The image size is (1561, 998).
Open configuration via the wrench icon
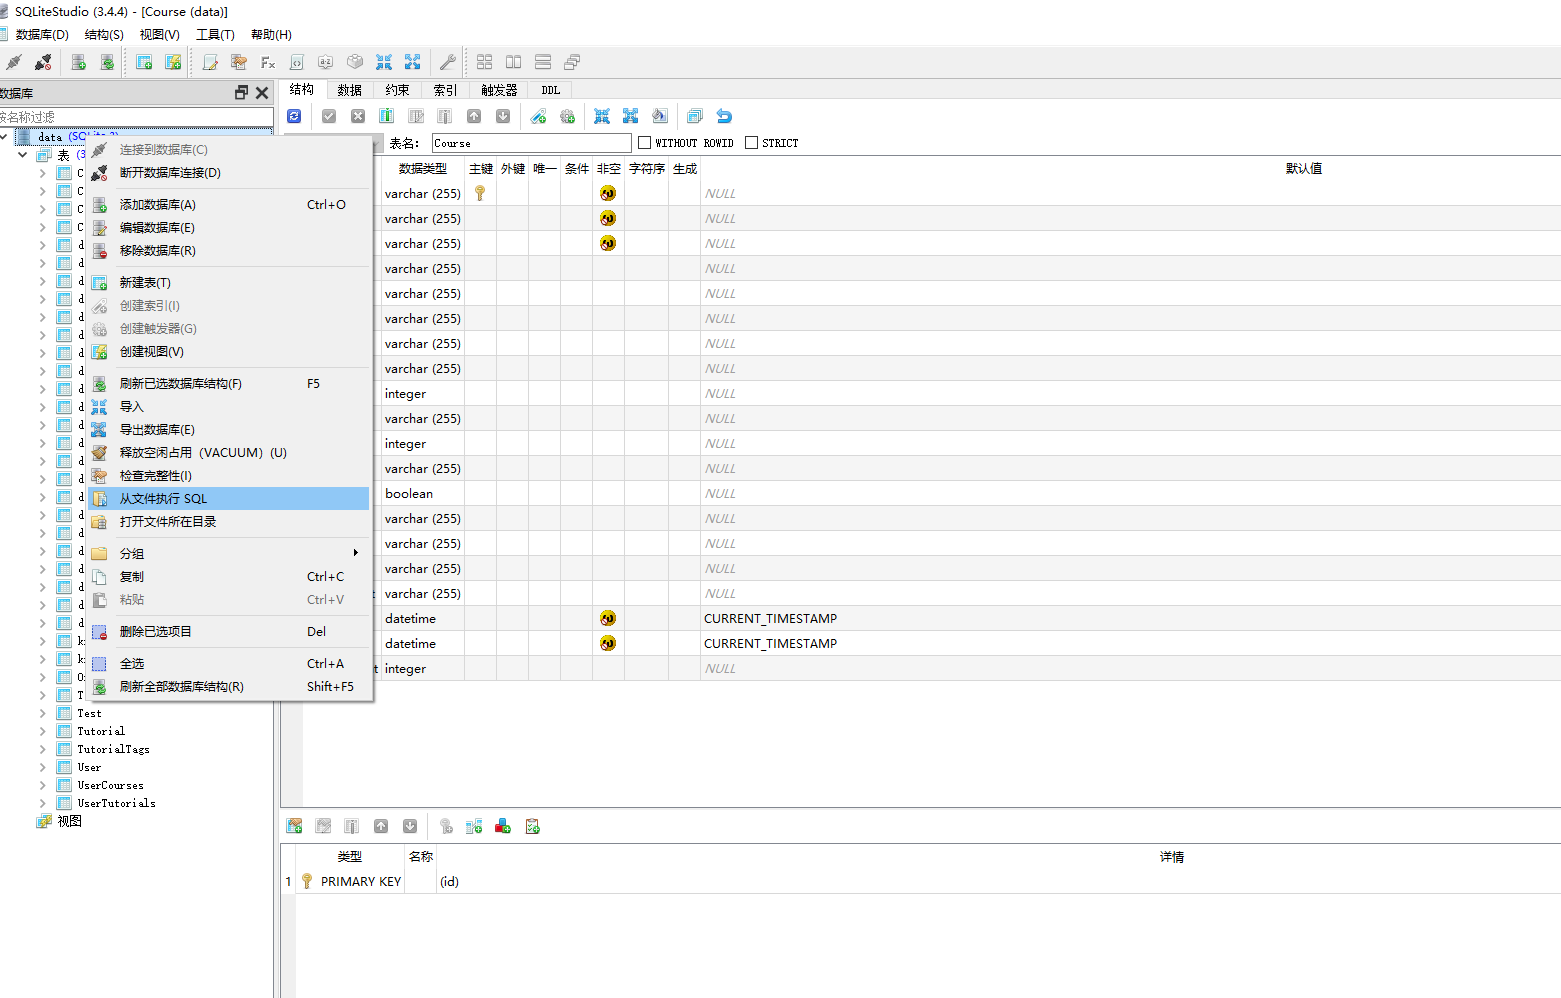click(448, 62)
